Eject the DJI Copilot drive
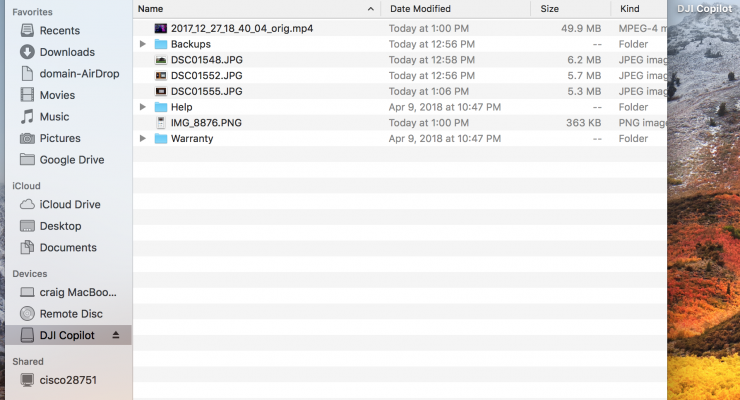The width and height of the screenshot is (740, 400). [x=116, y=335]
